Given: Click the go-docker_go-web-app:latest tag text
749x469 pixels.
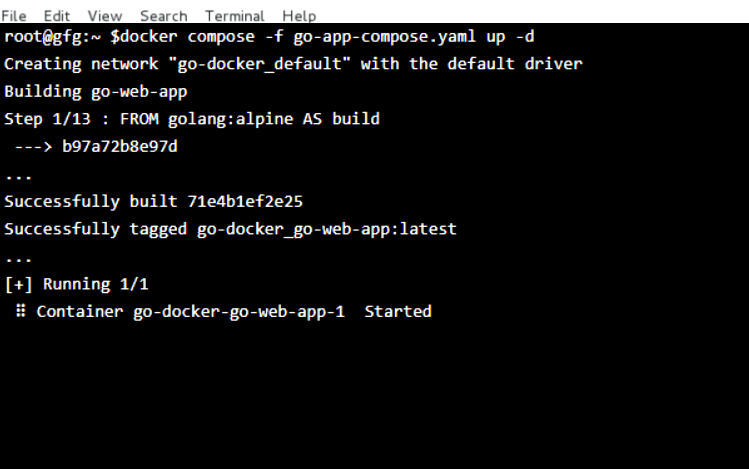Looking at the screenshot, I should coord(326,229).
